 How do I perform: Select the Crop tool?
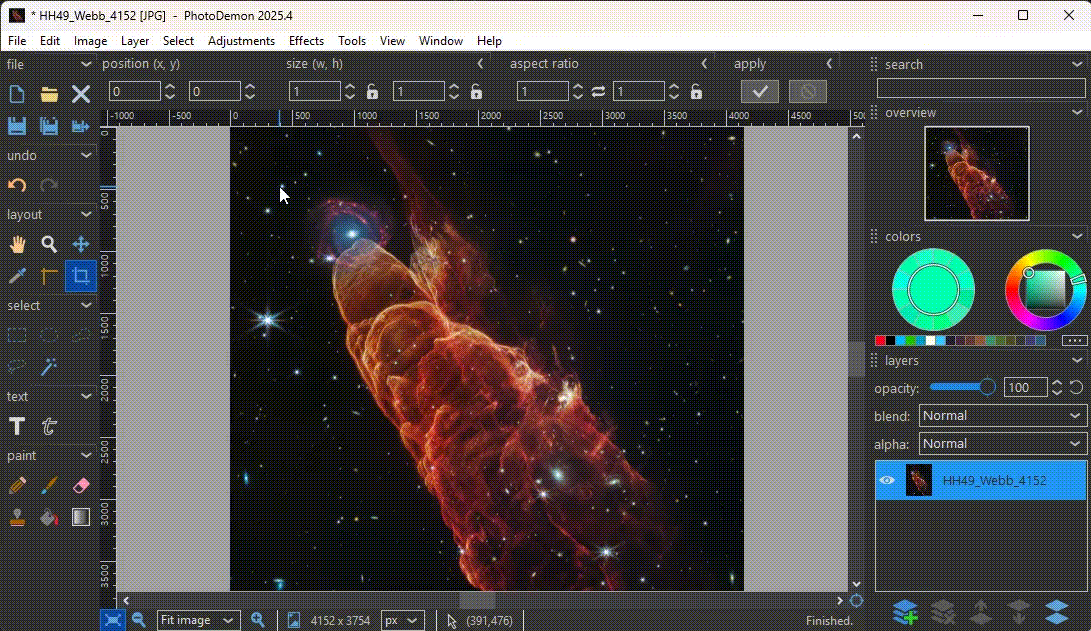pos(81,276)
